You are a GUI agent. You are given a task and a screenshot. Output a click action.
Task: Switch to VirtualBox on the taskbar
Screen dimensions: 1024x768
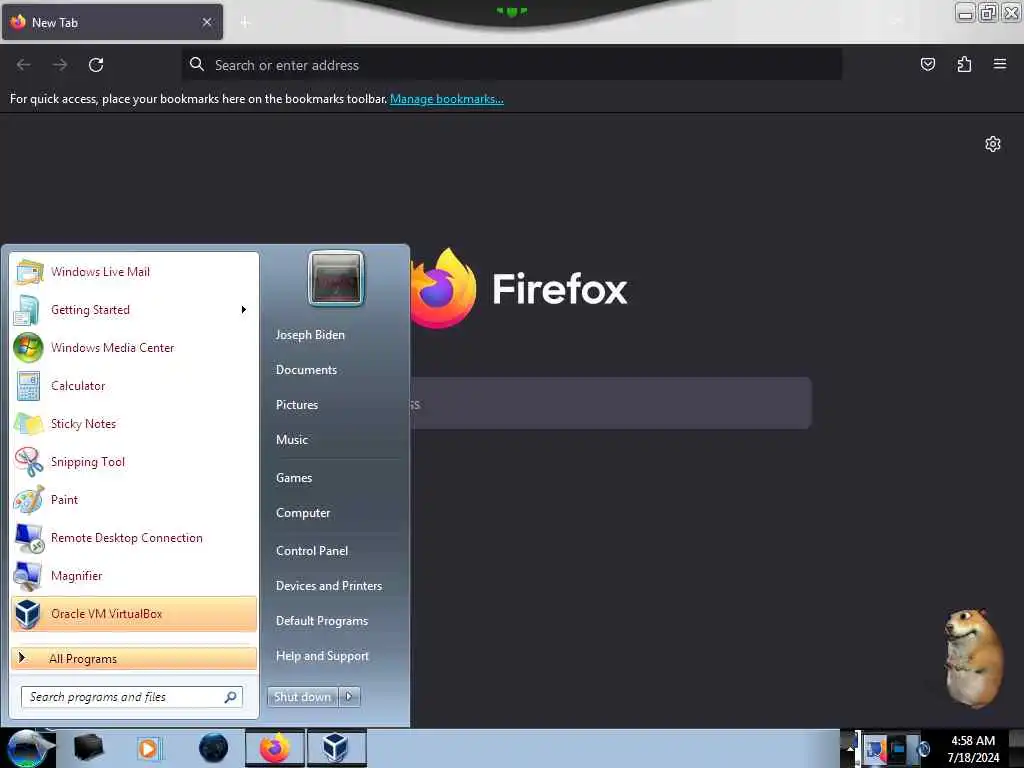tap(336, 748)
